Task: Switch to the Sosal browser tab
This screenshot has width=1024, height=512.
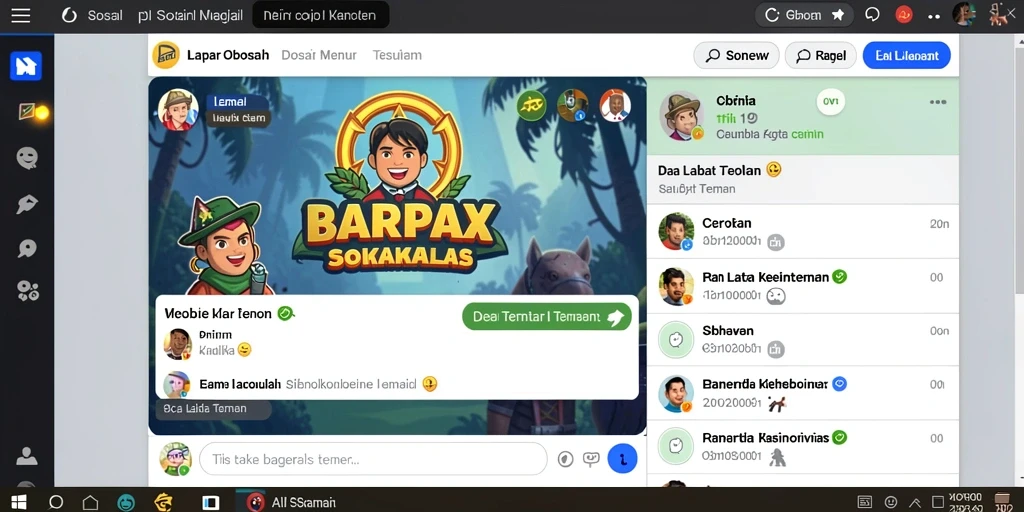Action: [92, 15]
